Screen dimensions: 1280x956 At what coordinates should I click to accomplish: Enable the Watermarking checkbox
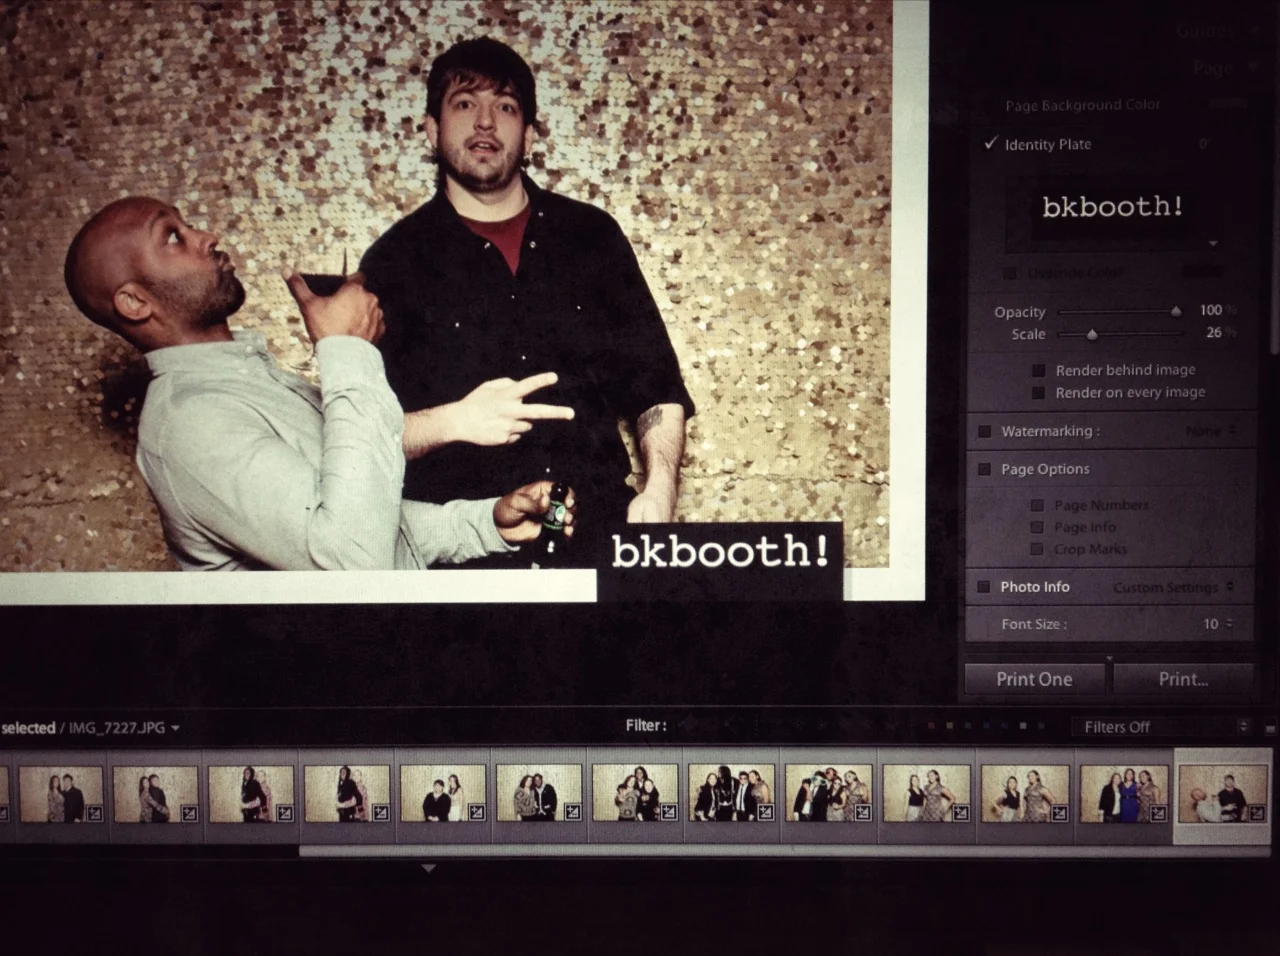coord(984,431)
